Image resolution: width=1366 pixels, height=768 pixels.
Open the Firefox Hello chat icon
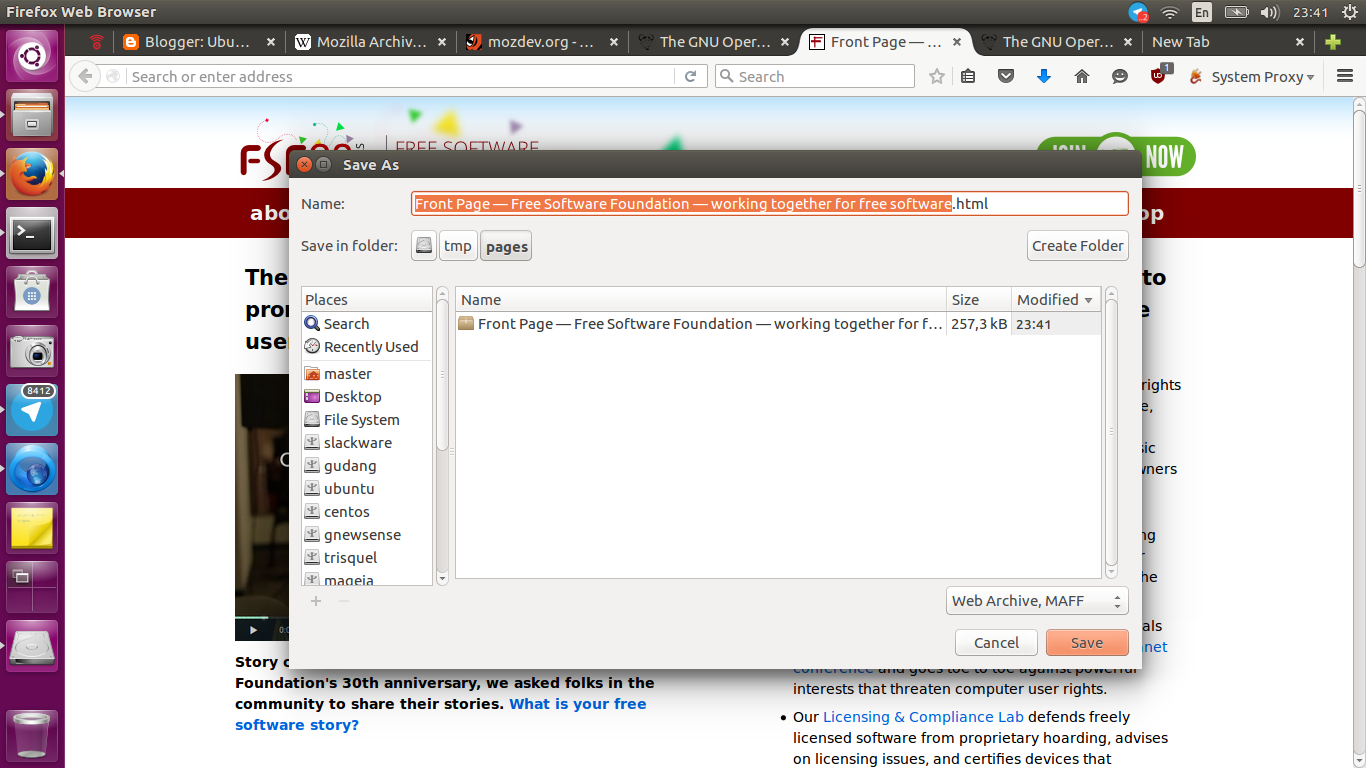point(1119,76)
